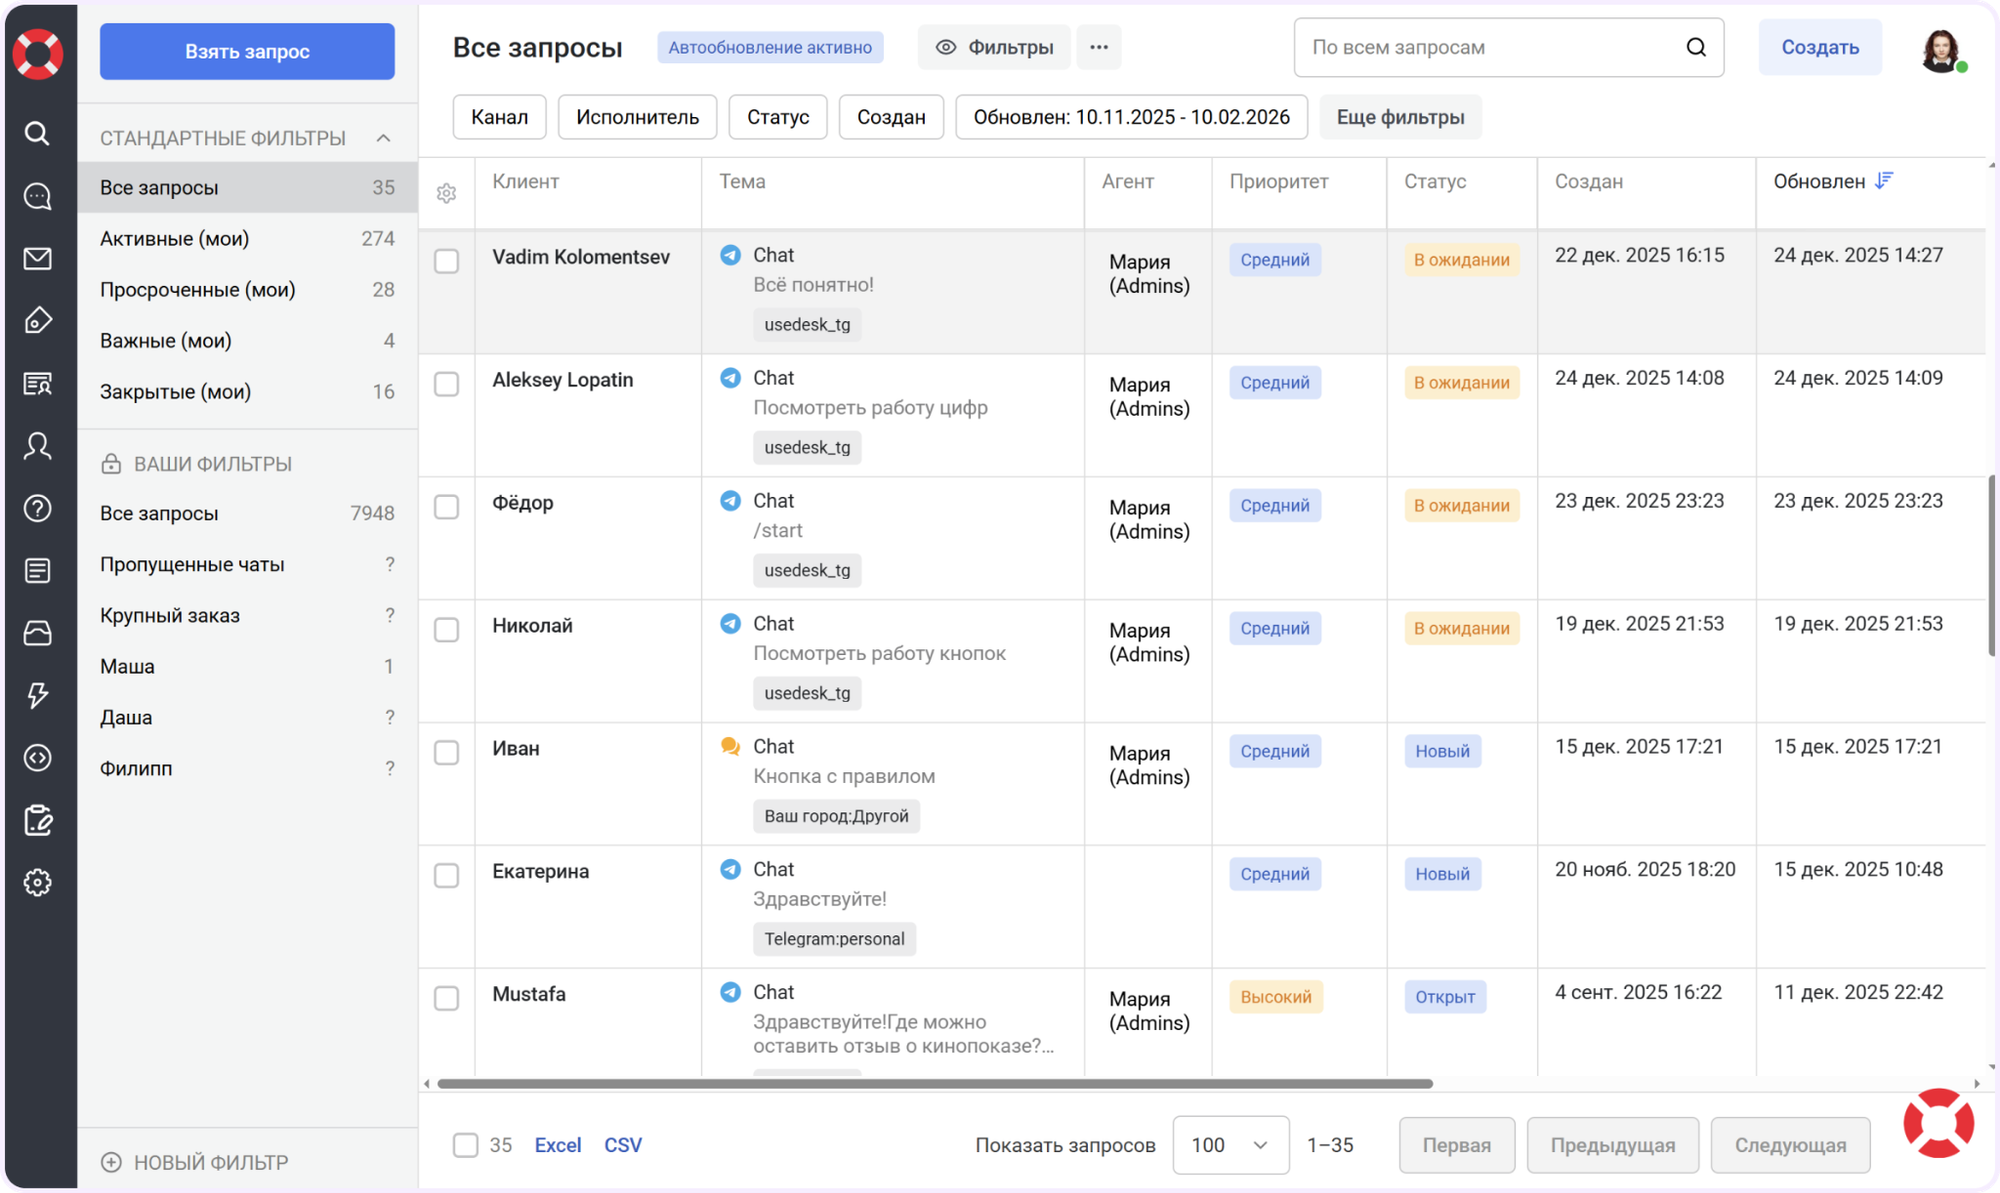Select the Фёдор row checkbox
Viewport: 2000px width, 1193px height.
tap(447, 507)
